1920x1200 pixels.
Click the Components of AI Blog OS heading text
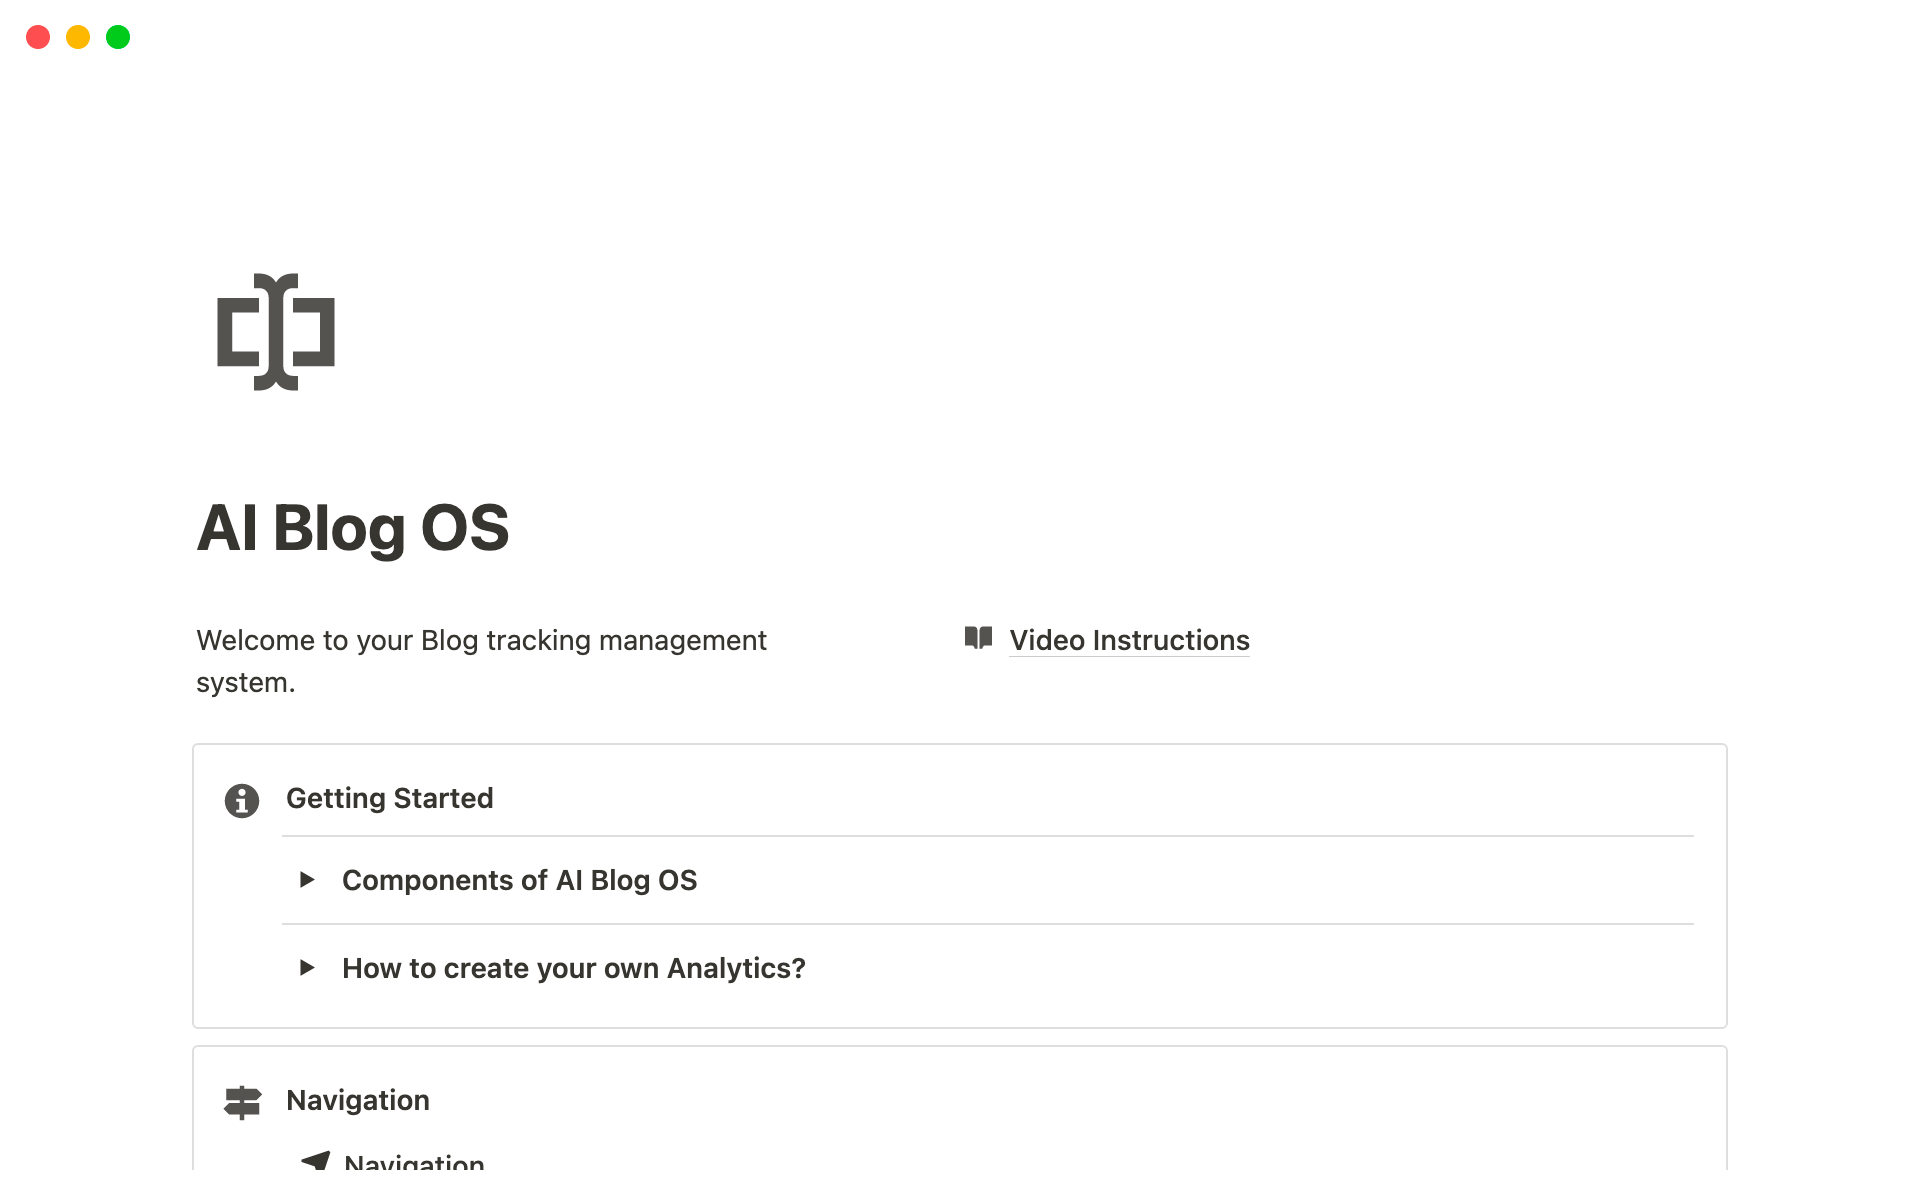[x=519, y=880]
